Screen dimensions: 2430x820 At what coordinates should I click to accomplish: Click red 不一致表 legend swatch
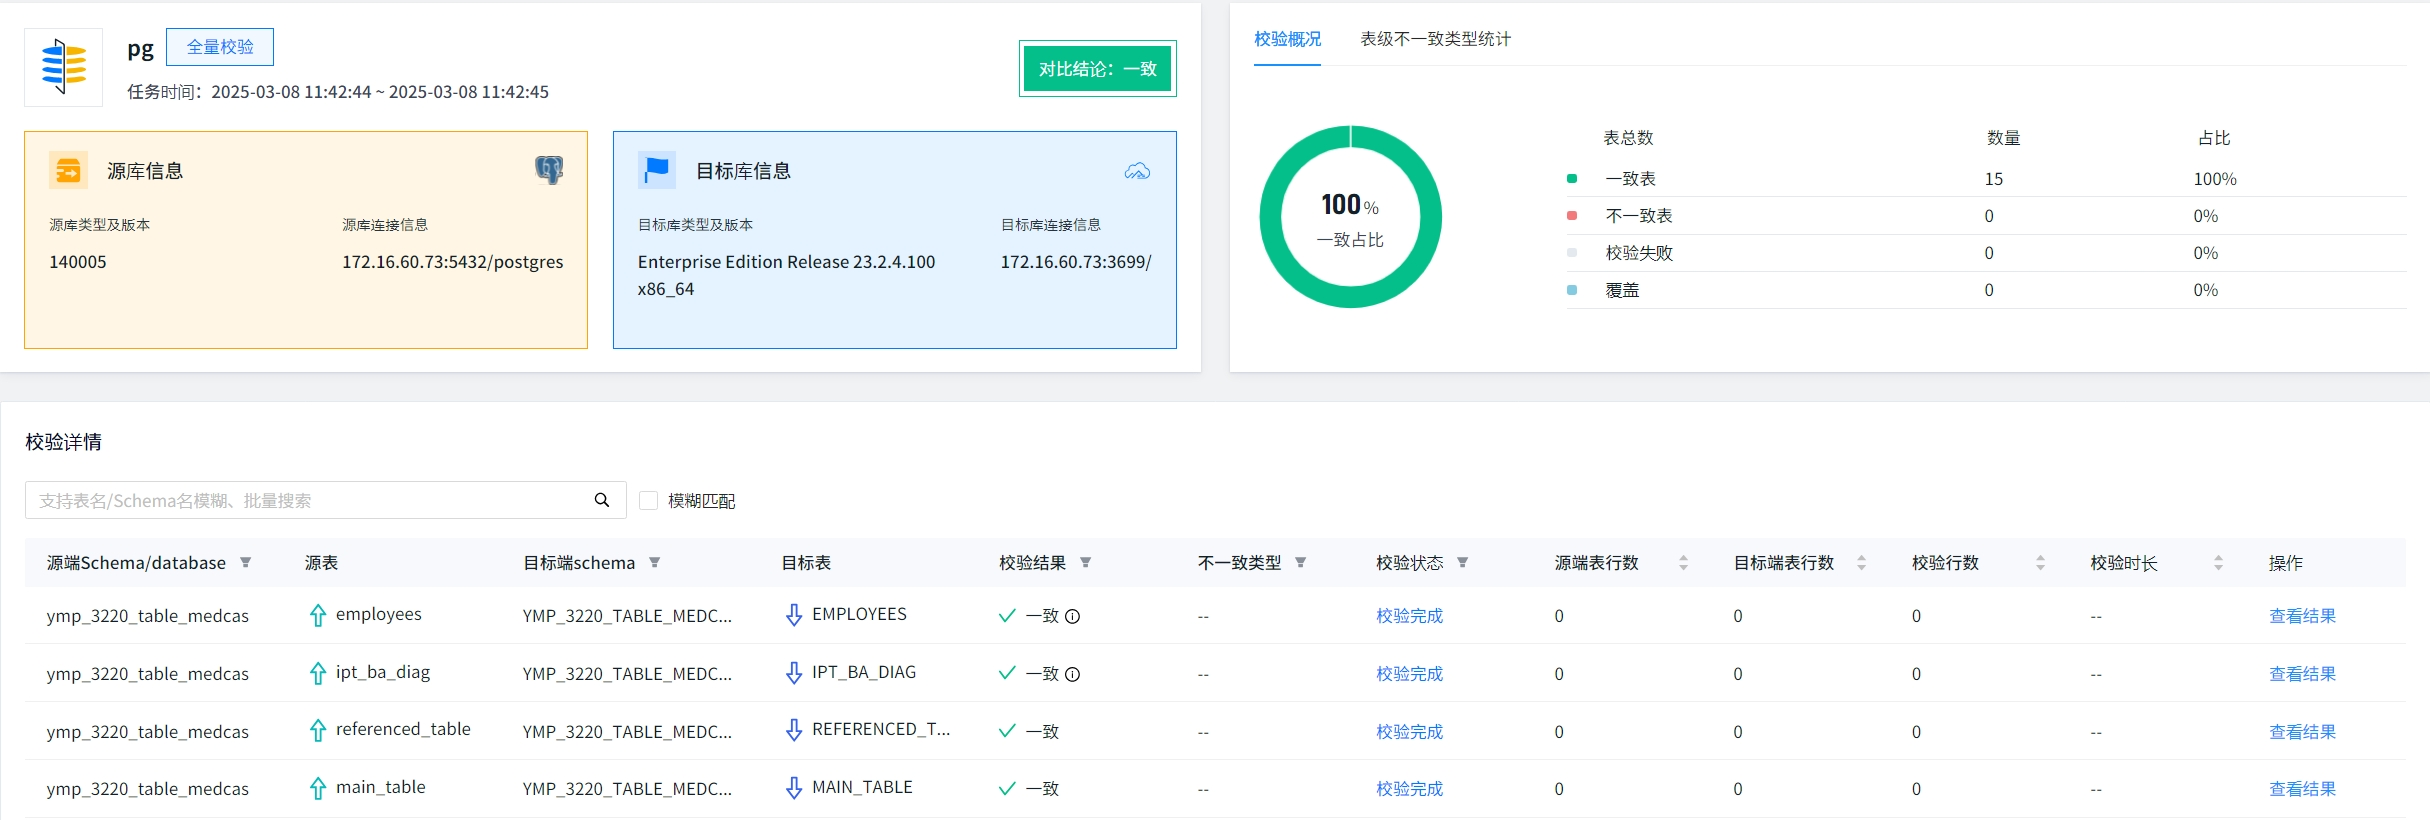[x=1572, y=216]
